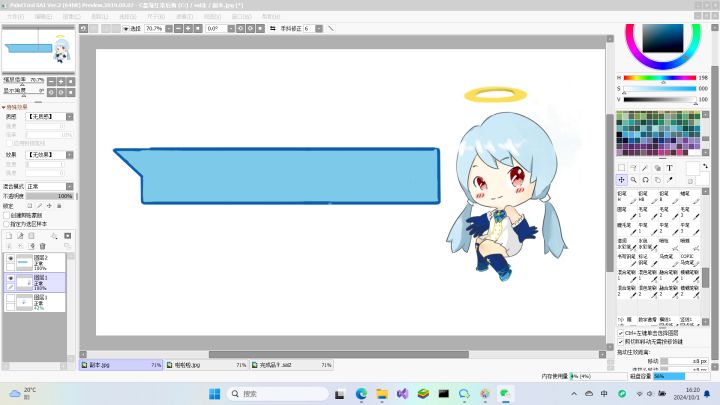Viewport: 720px width, 405px height.
Task: Open the 手抖修正 stabilizer value dropdown
Action: pos(319,28)
